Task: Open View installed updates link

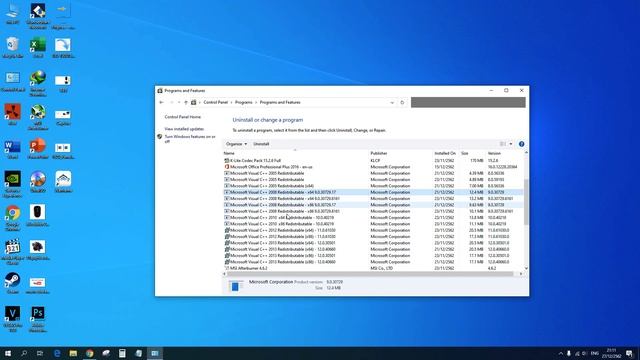Action: click(x=184, y=129)
